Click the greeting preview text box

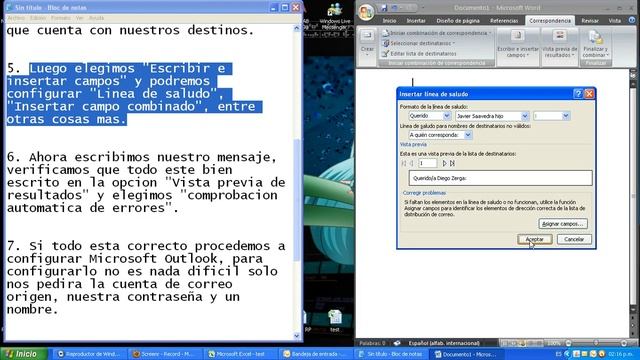(500, 178)
